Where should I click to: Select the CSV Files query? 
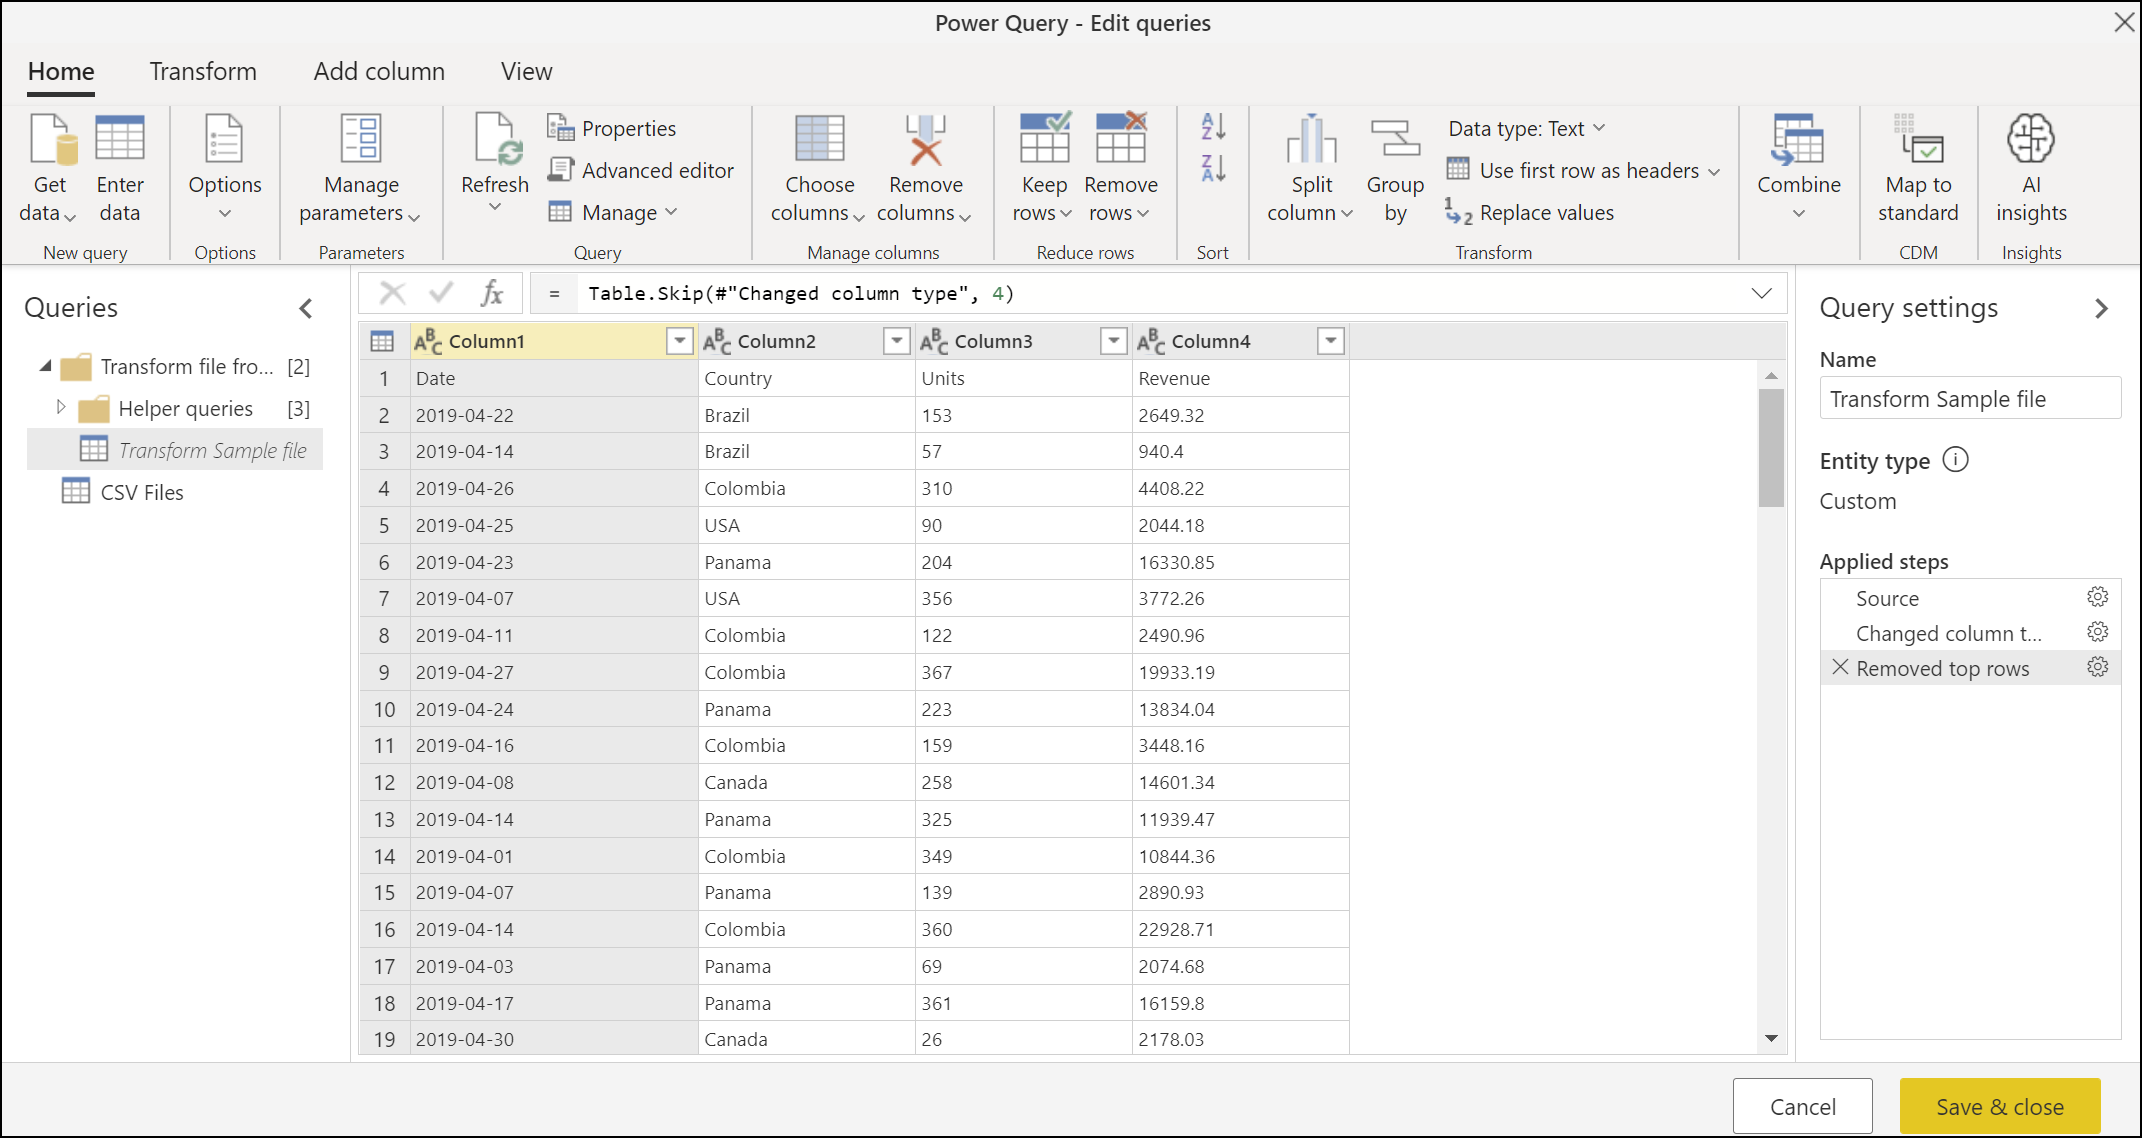pos(142,490)
